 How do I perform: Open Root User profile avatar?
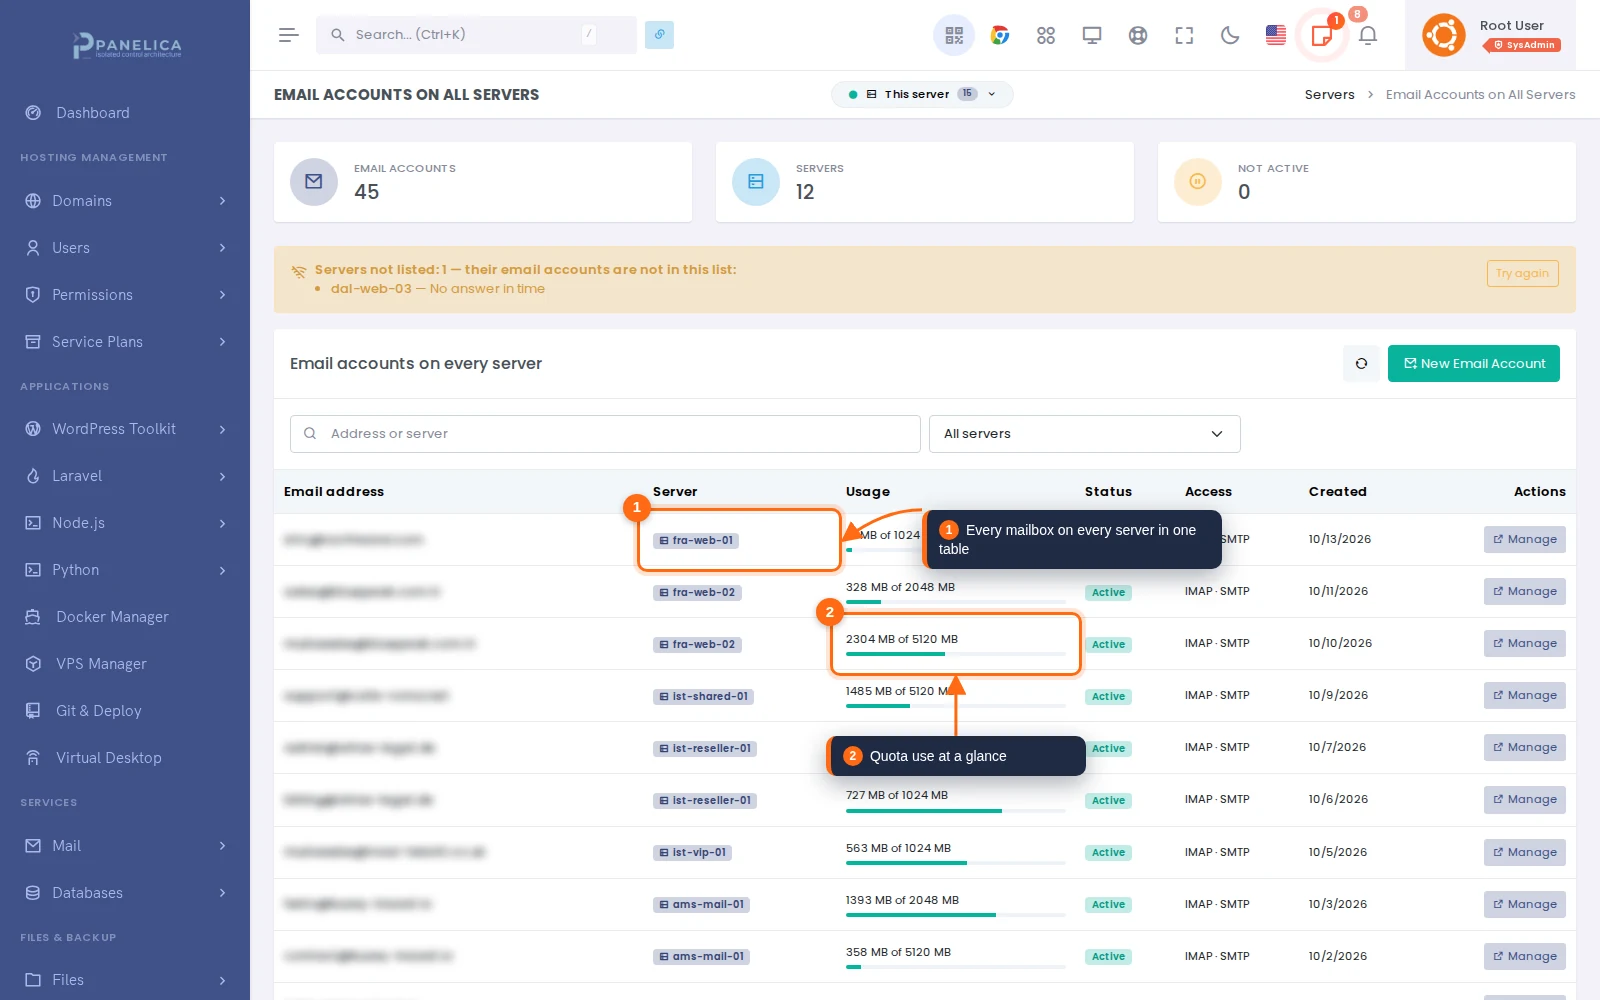tap(1444, 35)
